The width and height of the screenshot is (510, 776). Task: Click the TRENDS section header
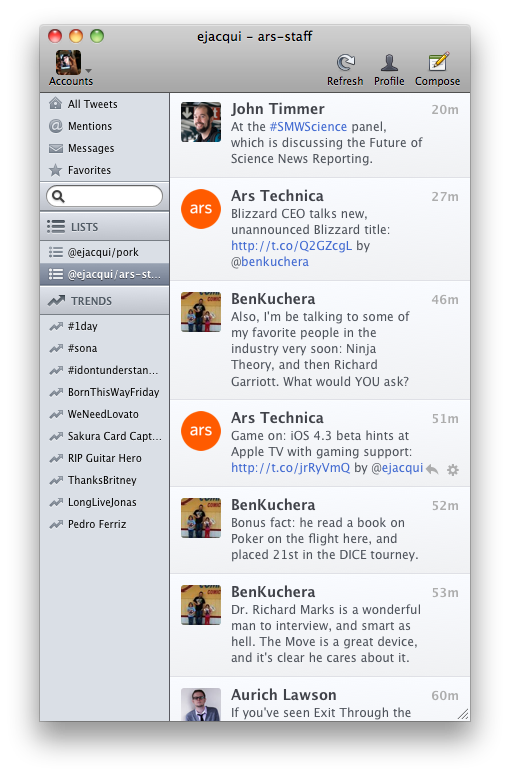tap(104, 301)
